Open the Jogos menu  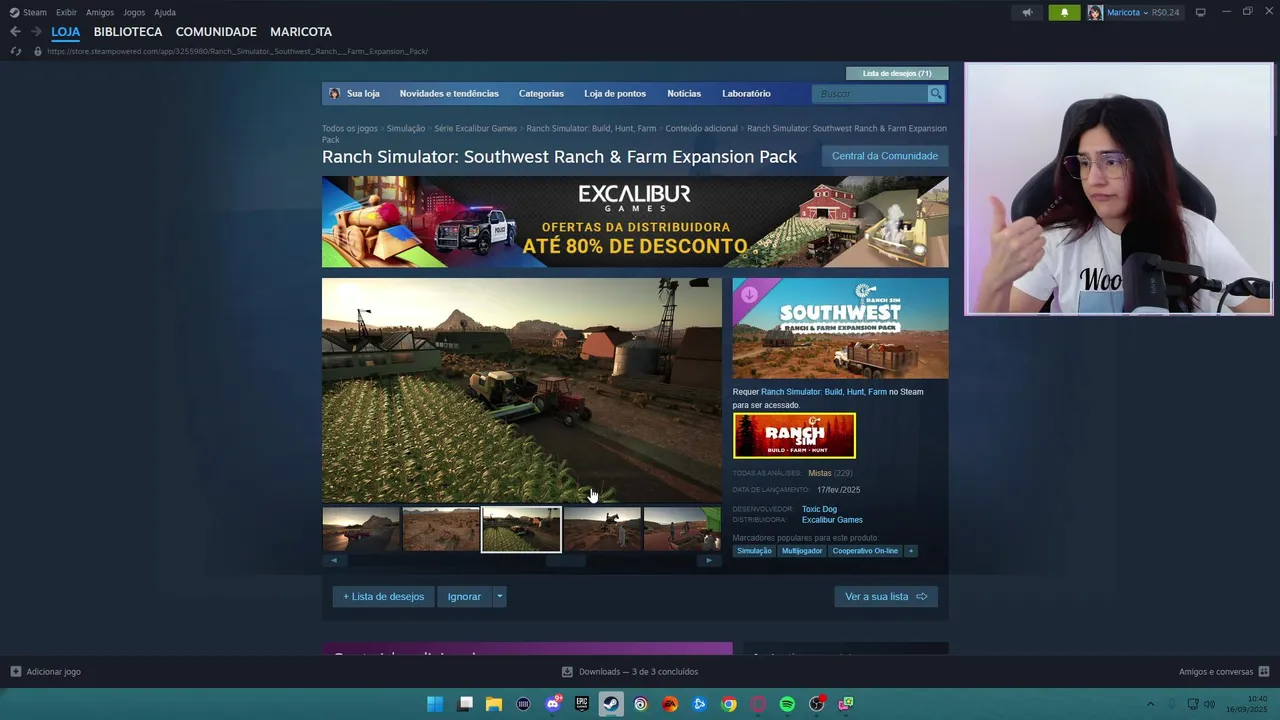(134, 12)
